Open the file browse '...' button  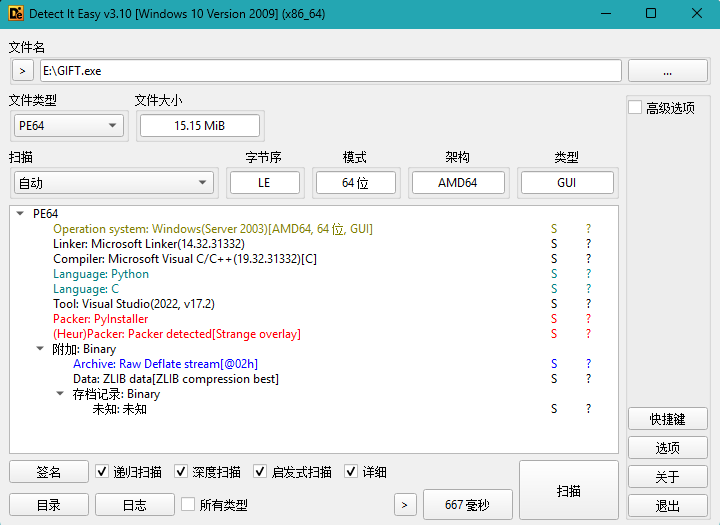(x=668, y=71)
